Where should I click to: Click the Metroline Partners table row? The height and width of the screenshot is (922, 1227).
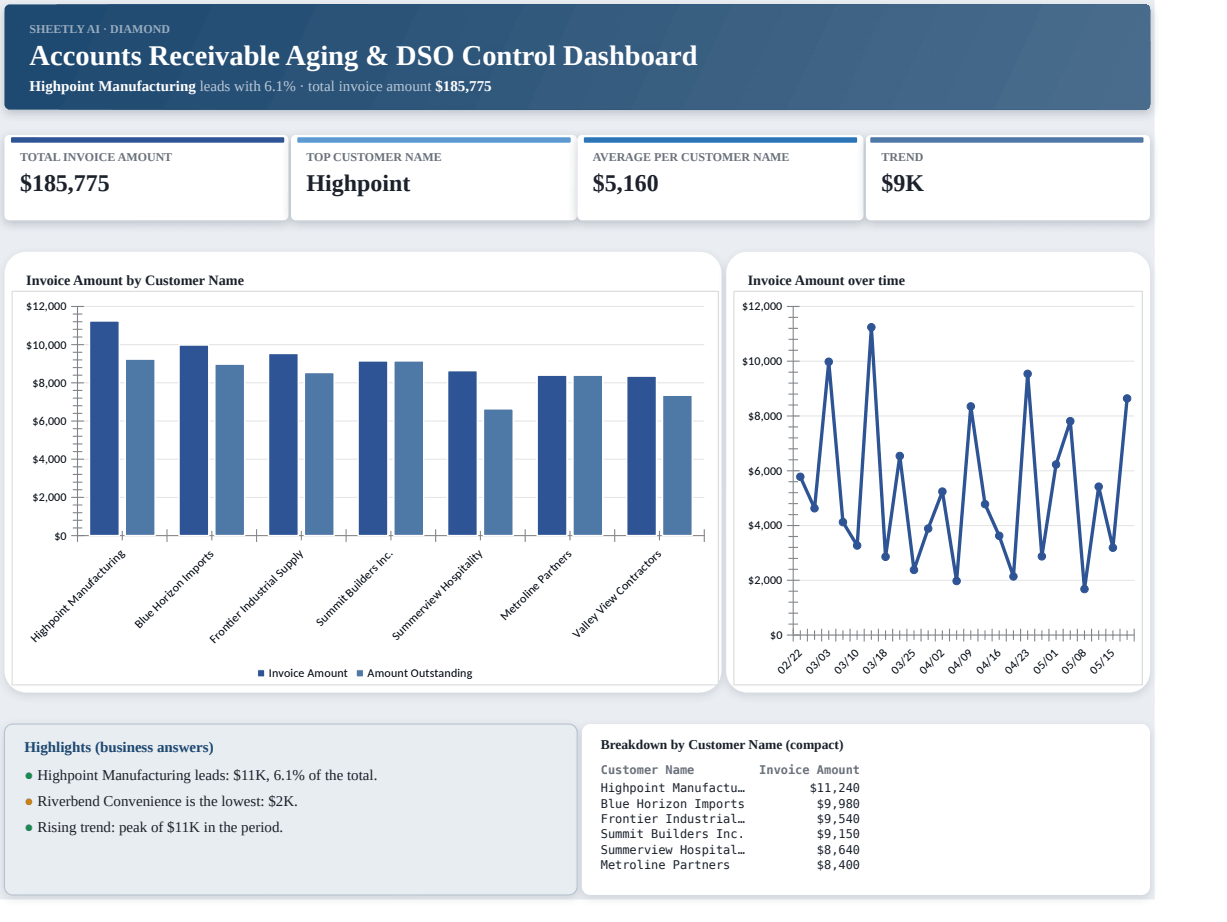point(730,865)
